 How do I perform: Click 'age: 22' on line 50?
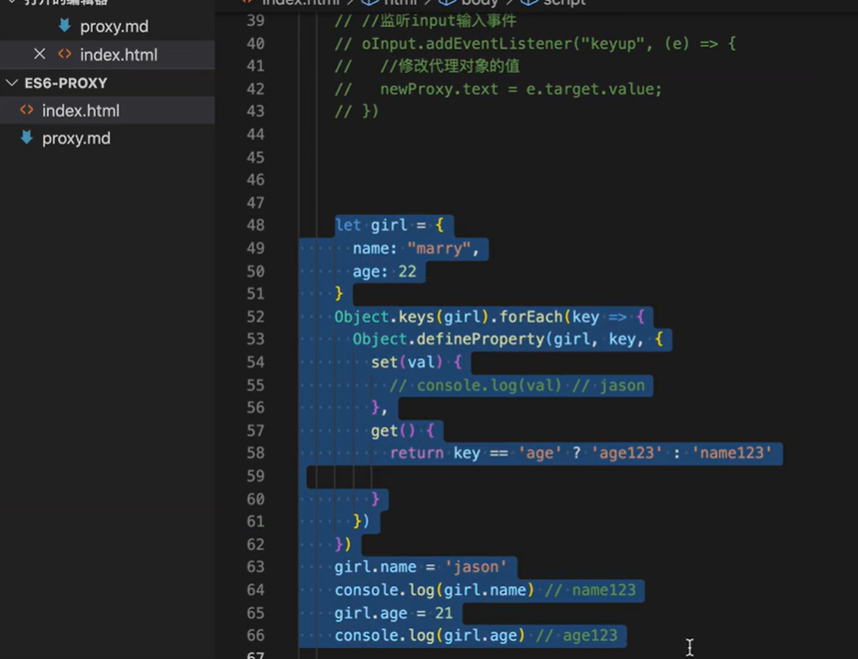[385, 271]
